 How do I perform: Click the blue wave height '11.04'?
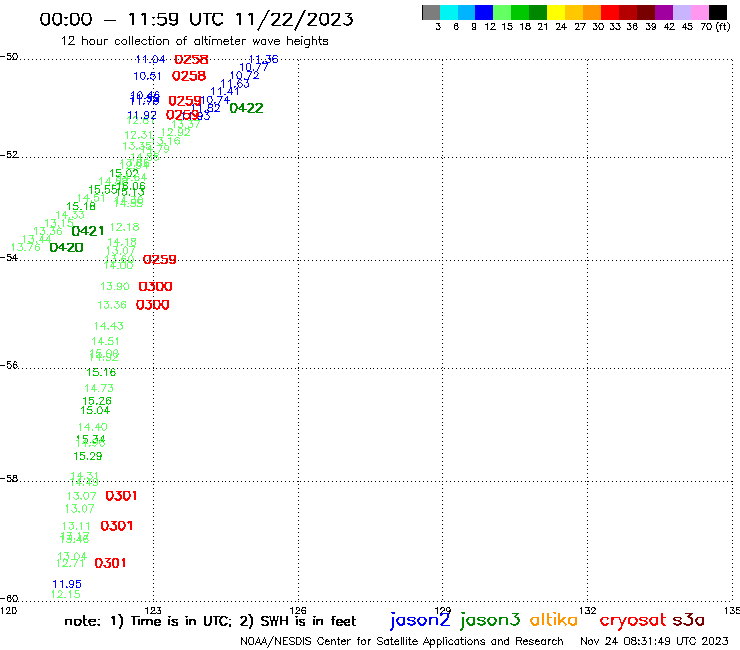point(150,59)
